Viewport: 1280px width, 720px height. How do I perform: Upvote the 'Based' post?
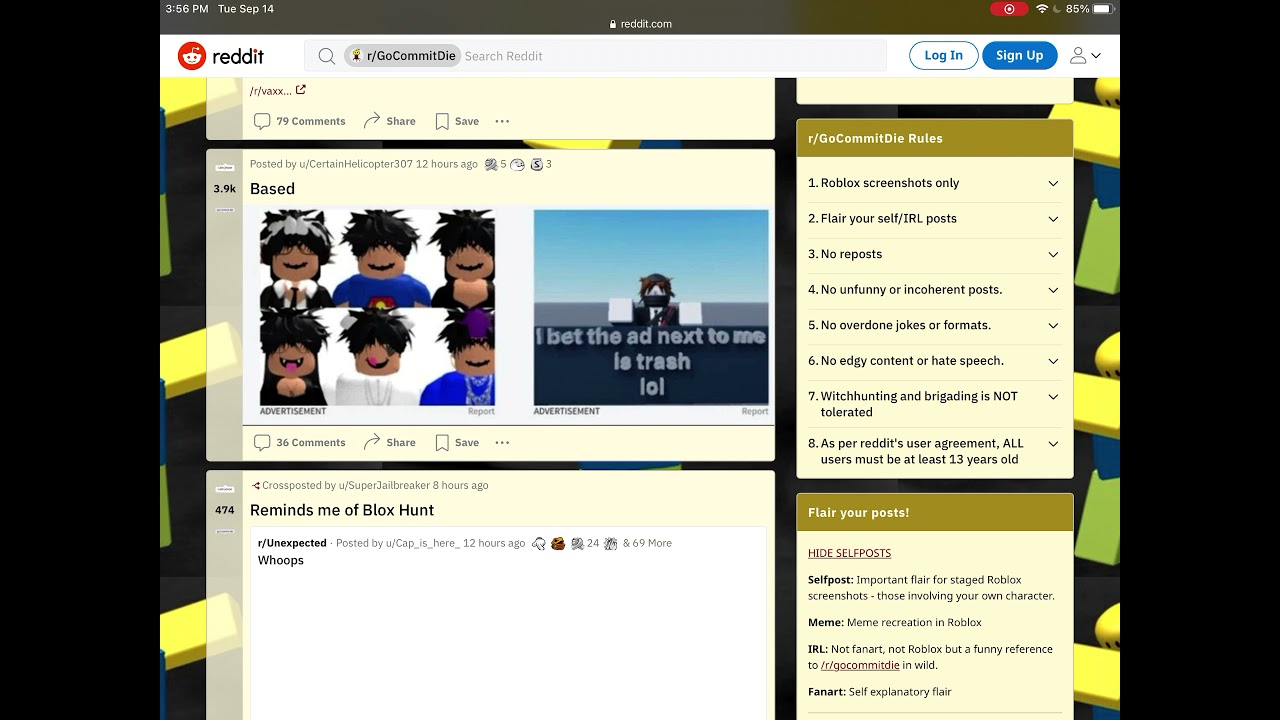point(224,167)
